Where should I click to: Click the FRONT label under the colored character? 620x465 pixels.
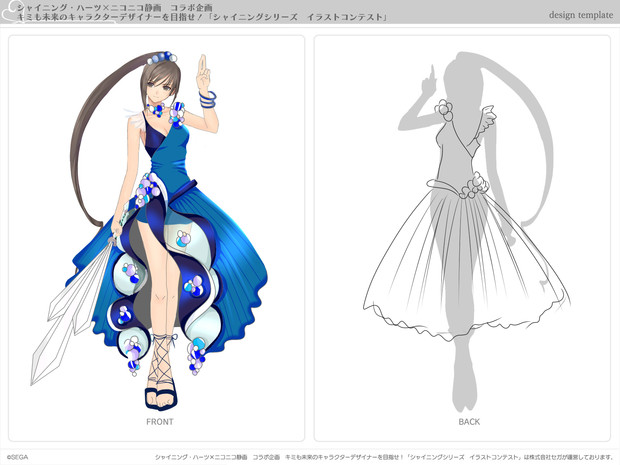160,422
